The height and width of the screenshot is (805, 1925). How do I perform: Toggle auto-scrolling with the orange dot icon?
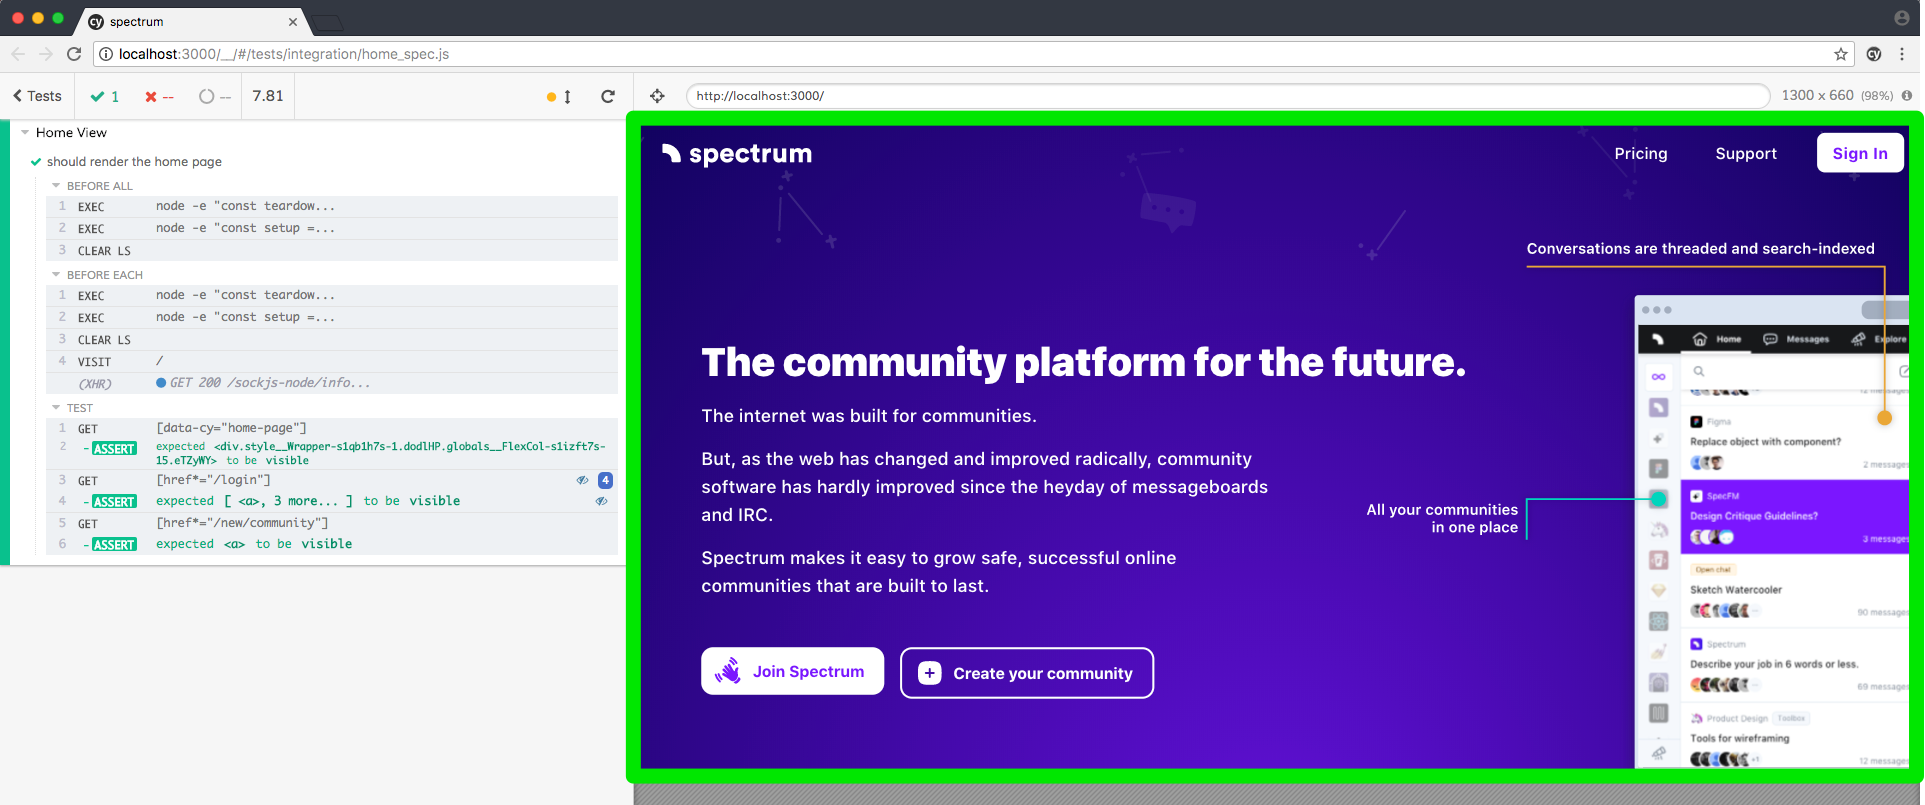[559, 96]
